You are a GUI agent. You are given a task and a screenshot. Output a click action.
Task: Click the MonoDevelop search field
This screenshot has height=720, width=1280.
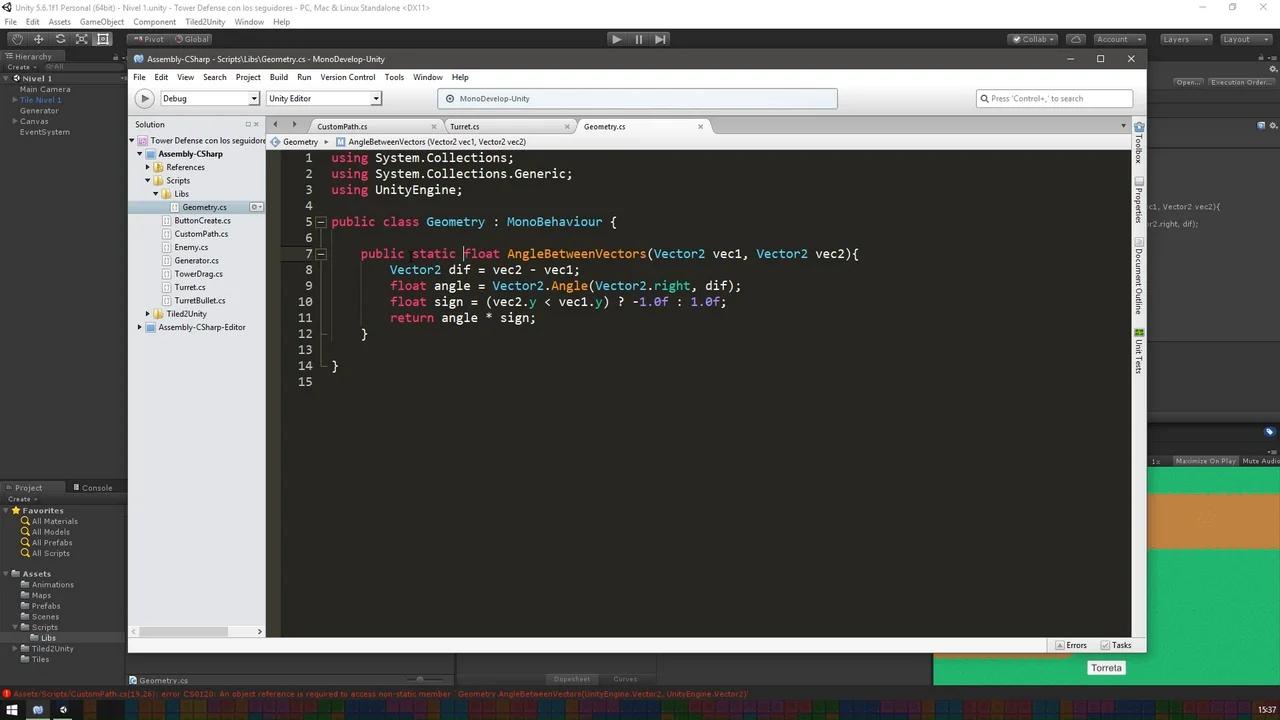(x=1055, y=98)
